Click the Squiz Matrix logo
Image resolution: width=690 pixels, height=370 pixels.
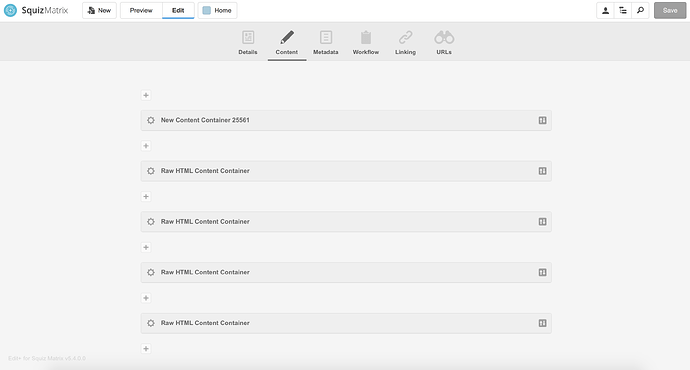36,10
